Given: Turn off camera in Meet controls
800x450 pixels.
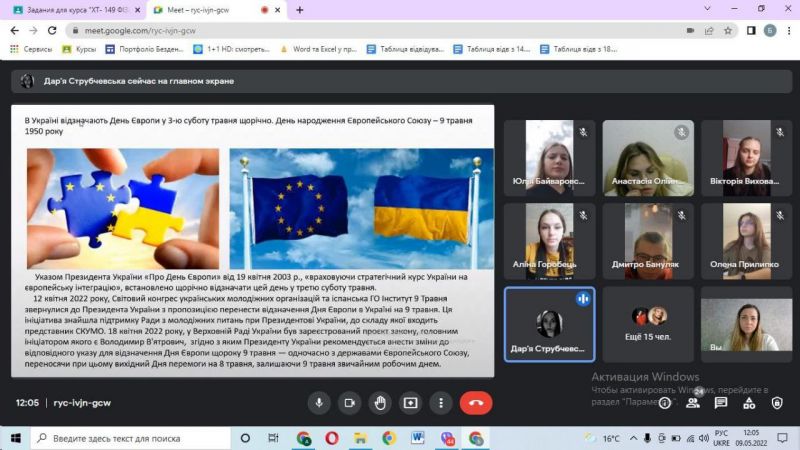Looking at the screenshot, I should (x=349, y=403).
